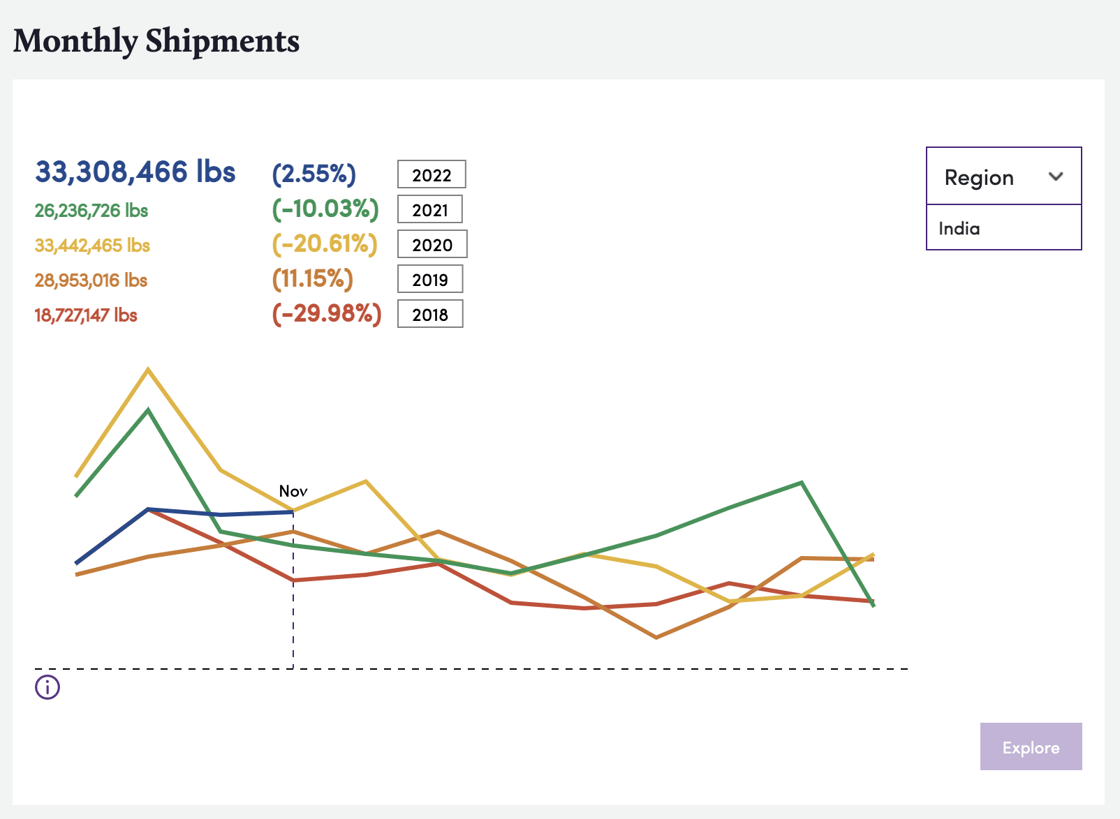
Task: Toggle the 2021 series visibility
Action: coord(430,209)
